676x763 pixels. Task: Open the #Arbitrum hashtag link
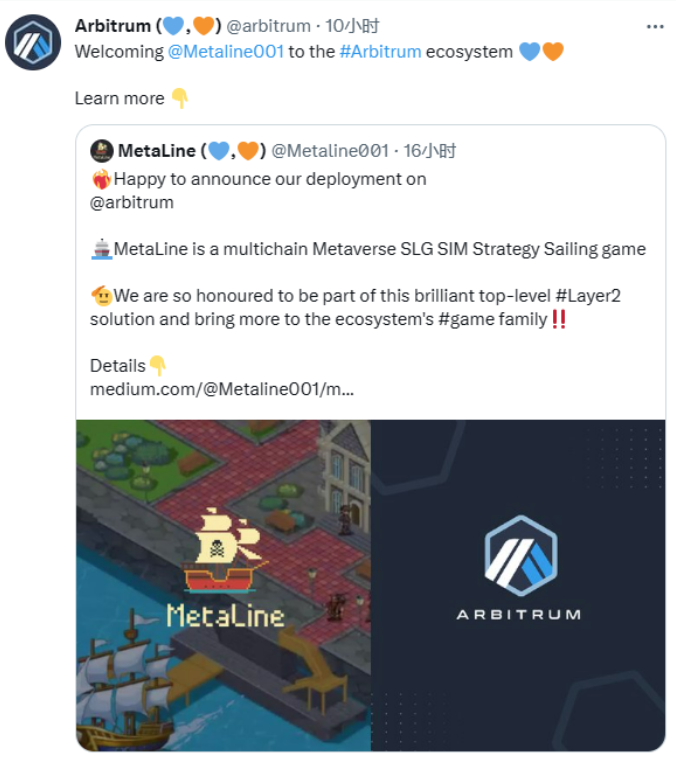380,52
